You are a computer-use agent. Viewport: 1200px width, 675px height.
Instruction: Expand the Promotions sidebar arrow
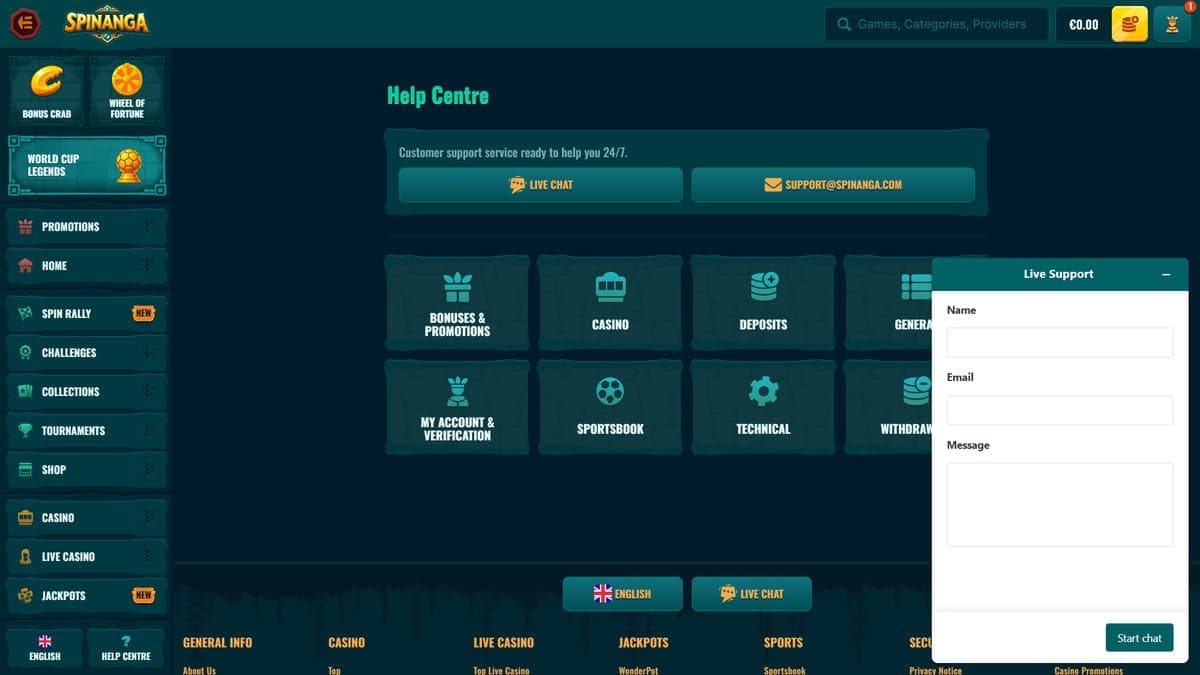(x=149, y=227)
